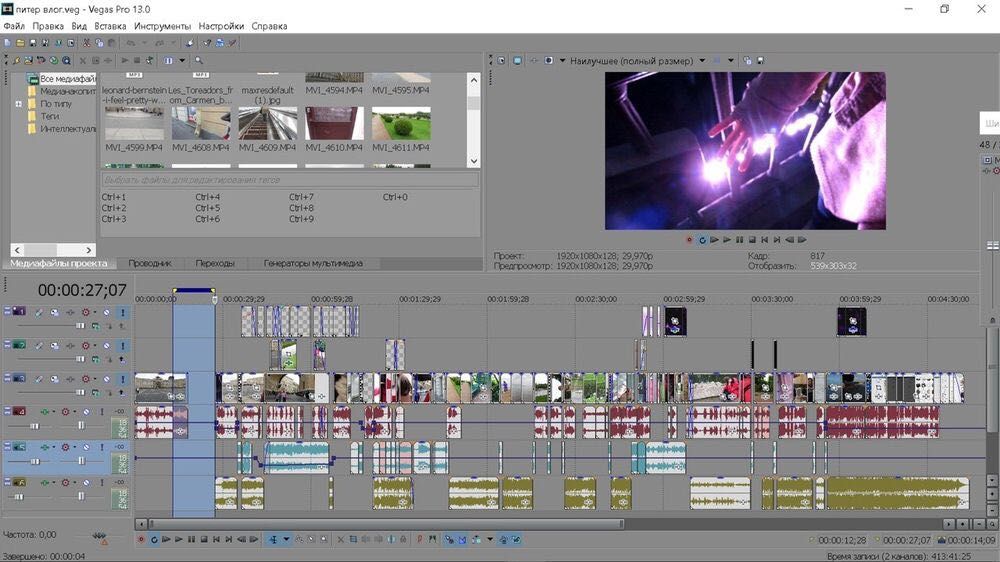Mute video track 2
Viewport: 1000px width, 562px height.
tap(107, 346)
